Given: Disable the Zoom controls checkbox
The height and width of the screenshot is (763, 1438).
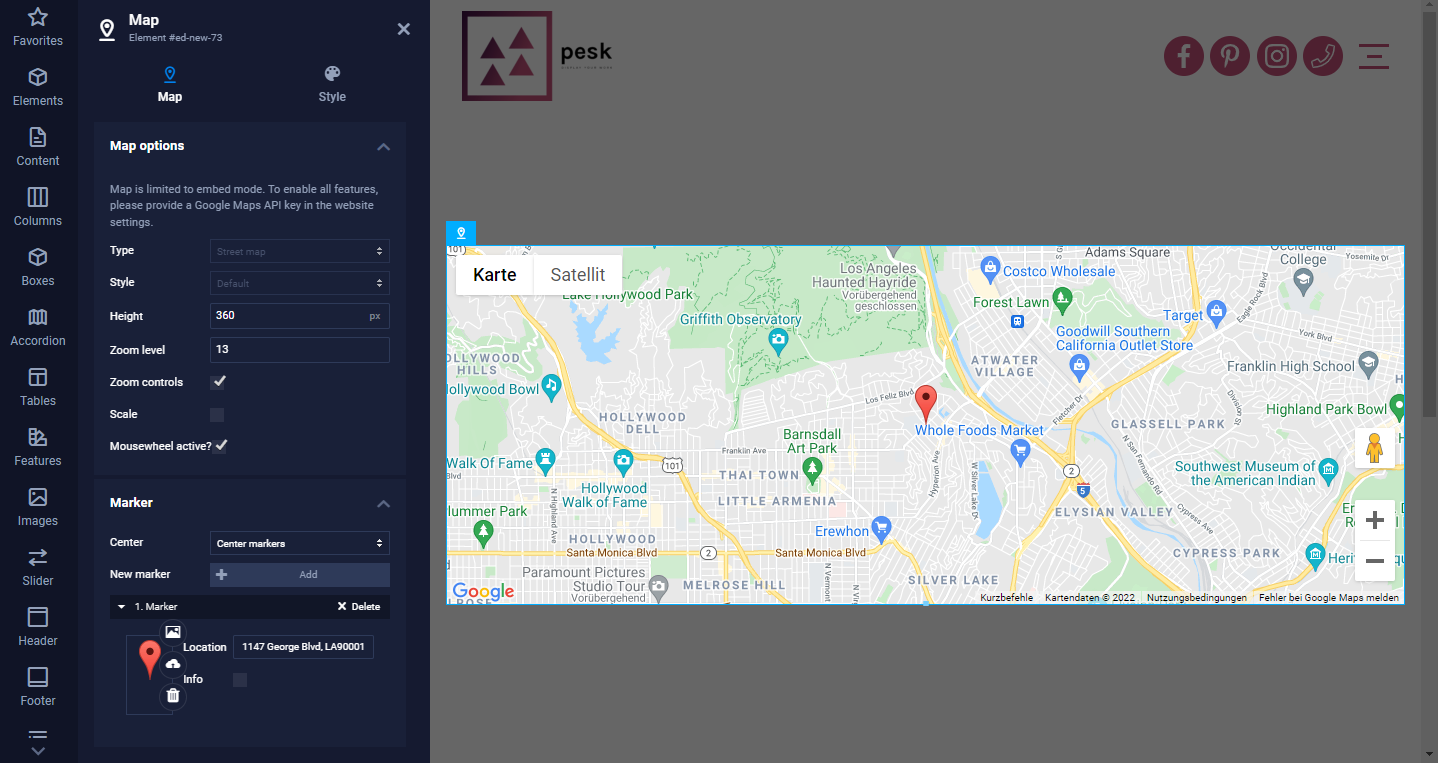Looking at the screenshot, I should (219, 382).
